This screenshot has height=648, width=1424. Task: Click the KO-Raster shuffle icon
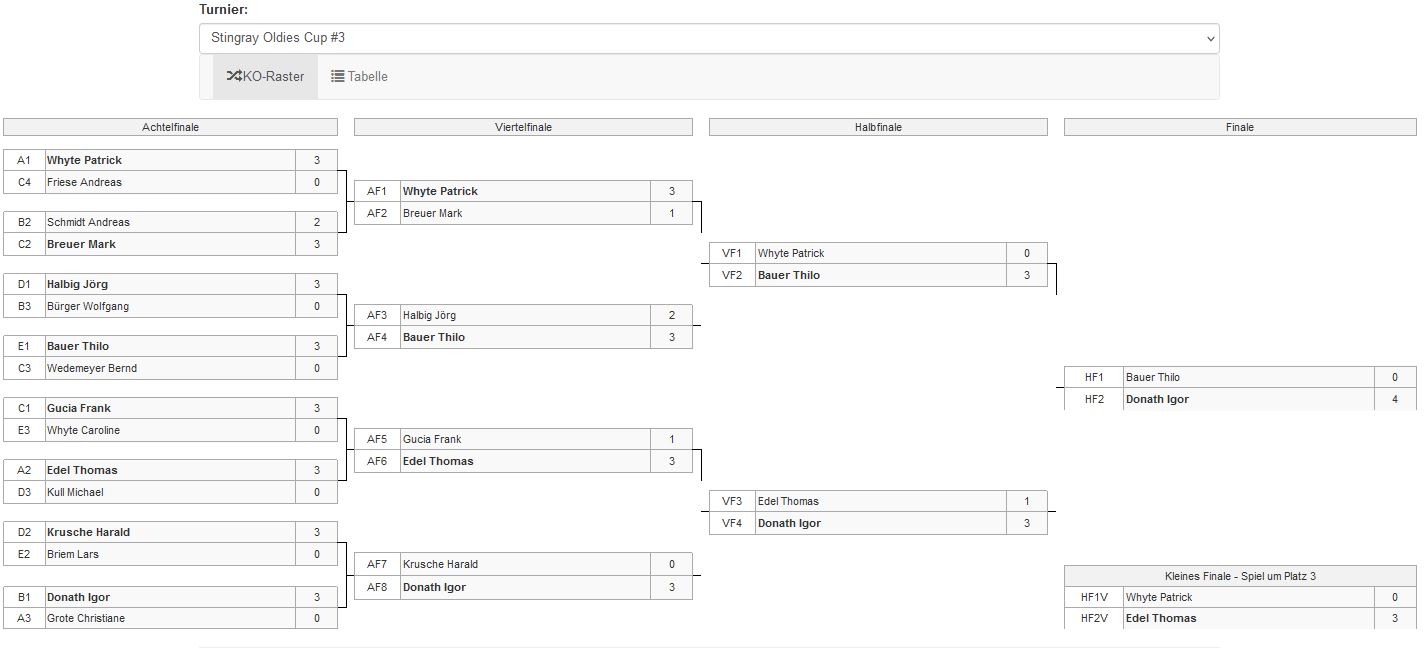234,76
